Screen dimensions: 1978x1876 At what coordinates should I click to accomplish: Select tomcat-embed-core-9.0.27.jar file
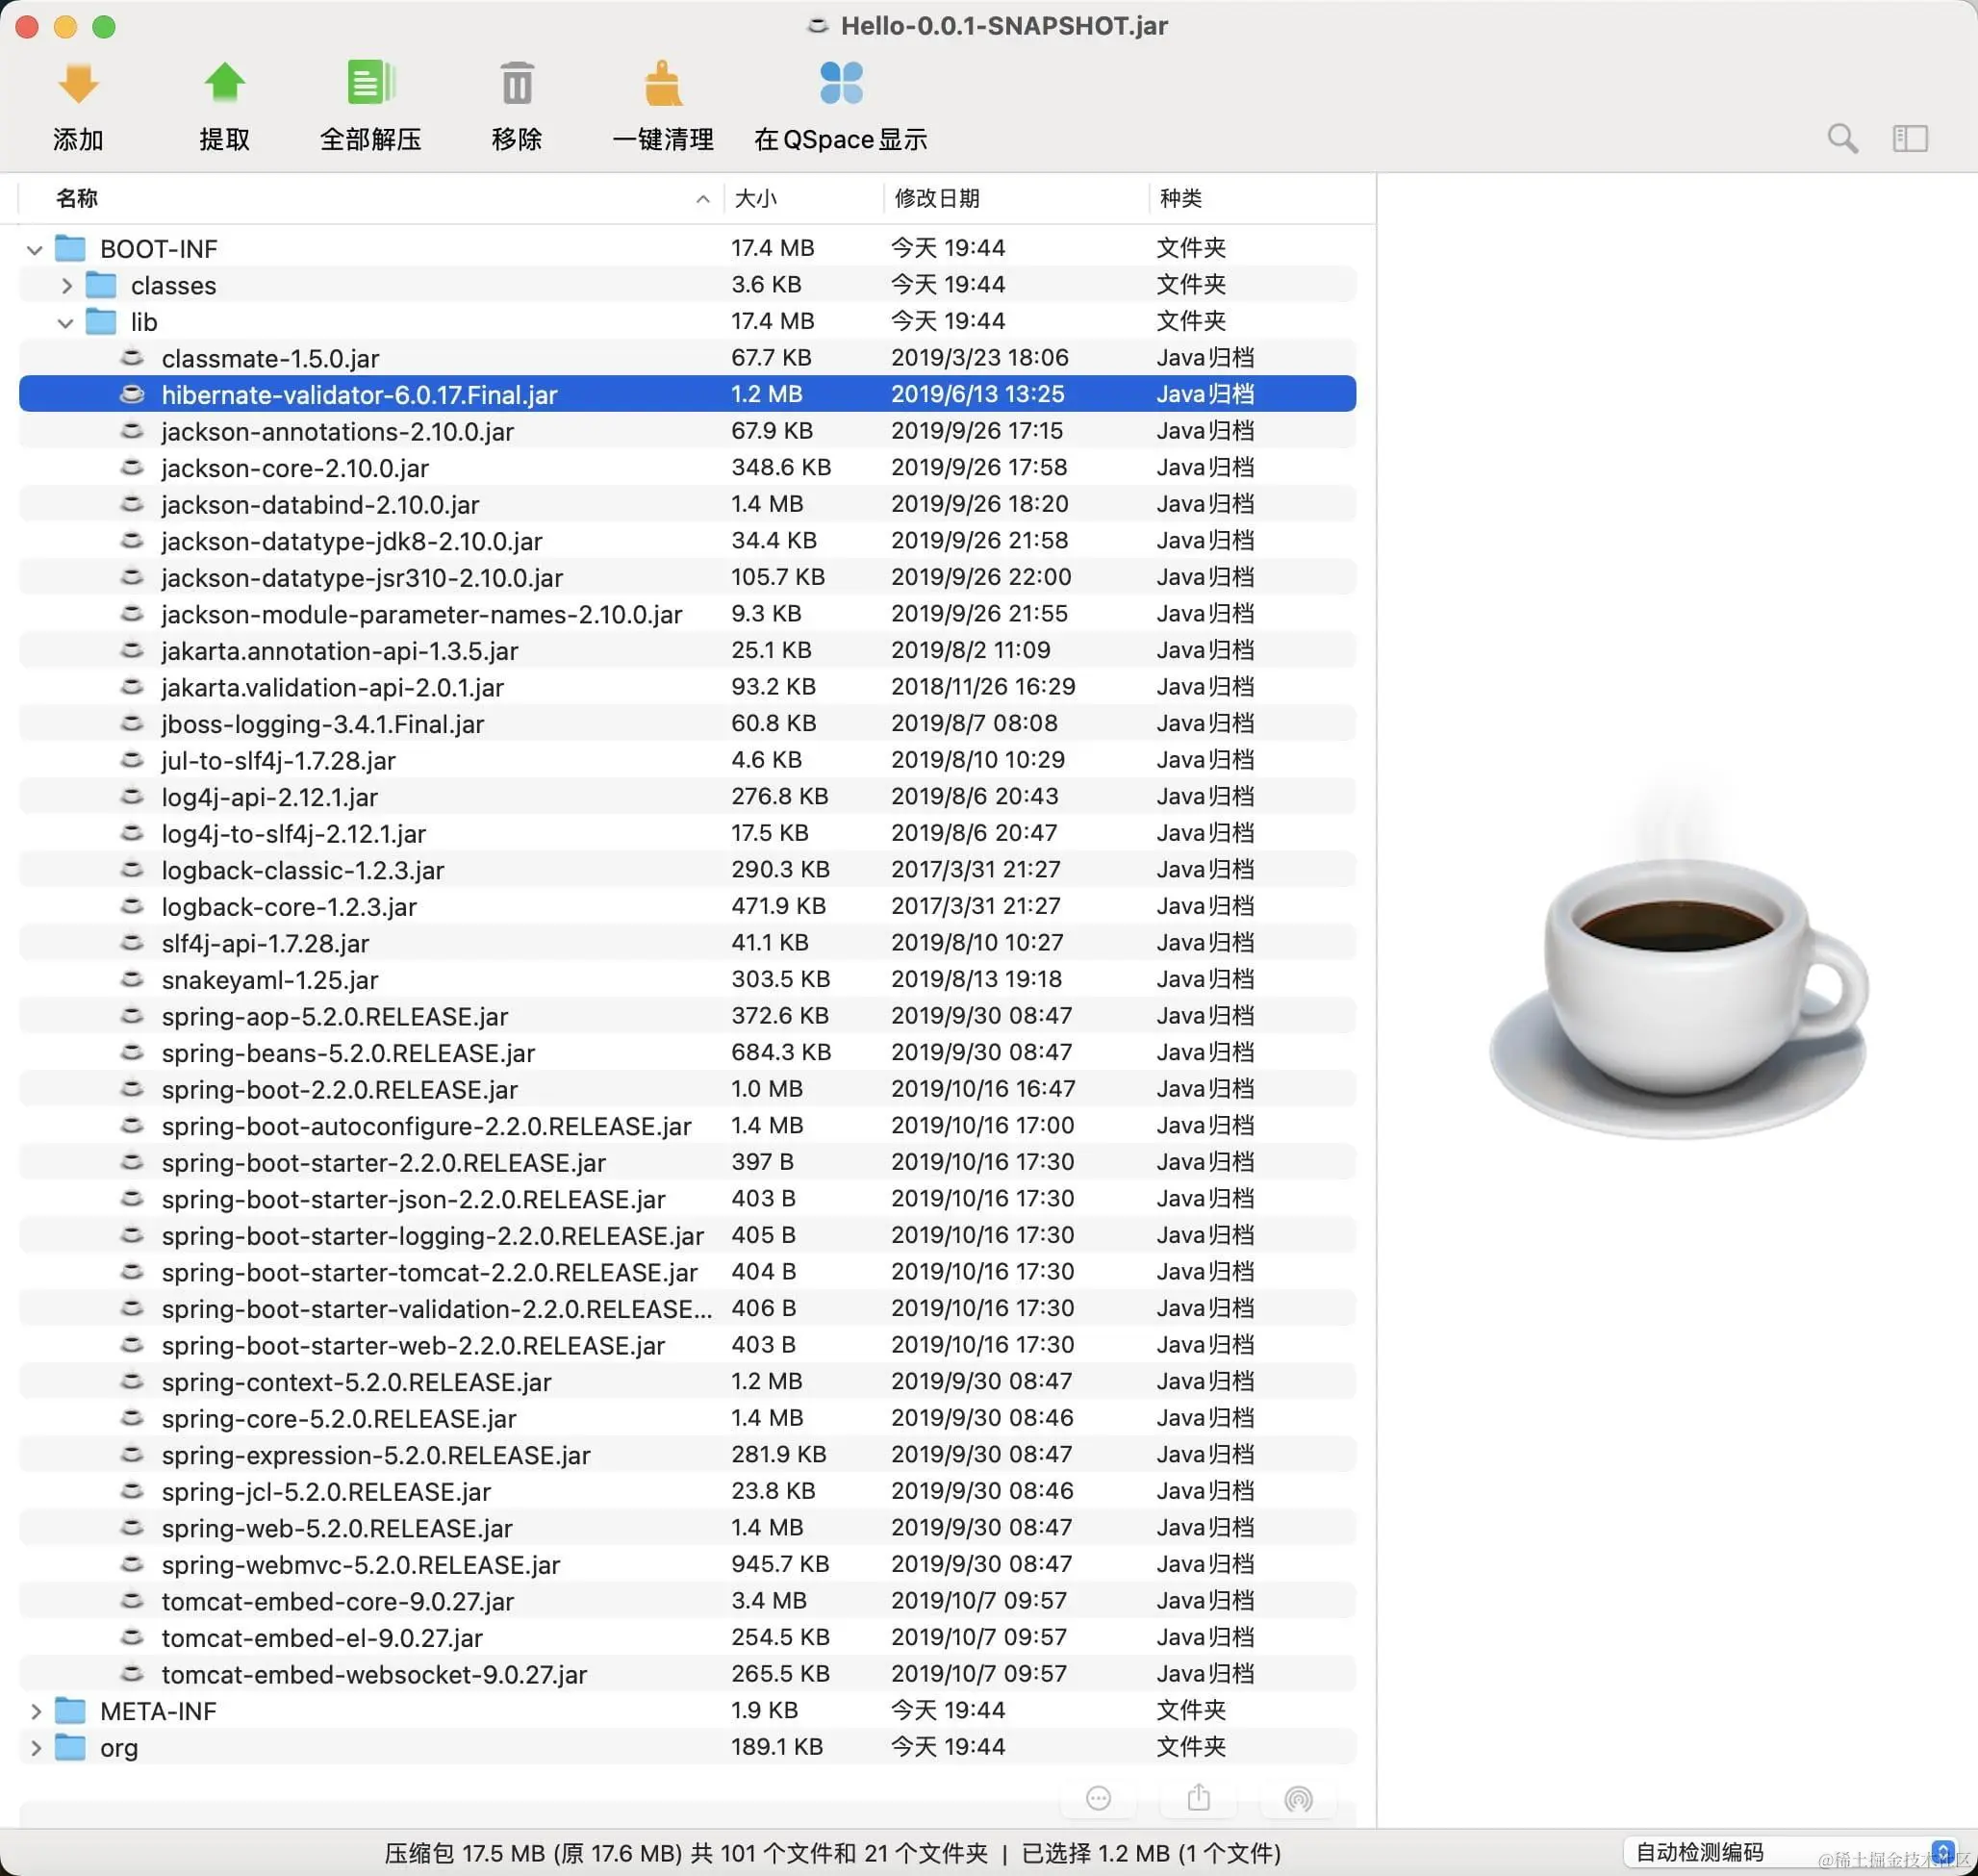337,1602
